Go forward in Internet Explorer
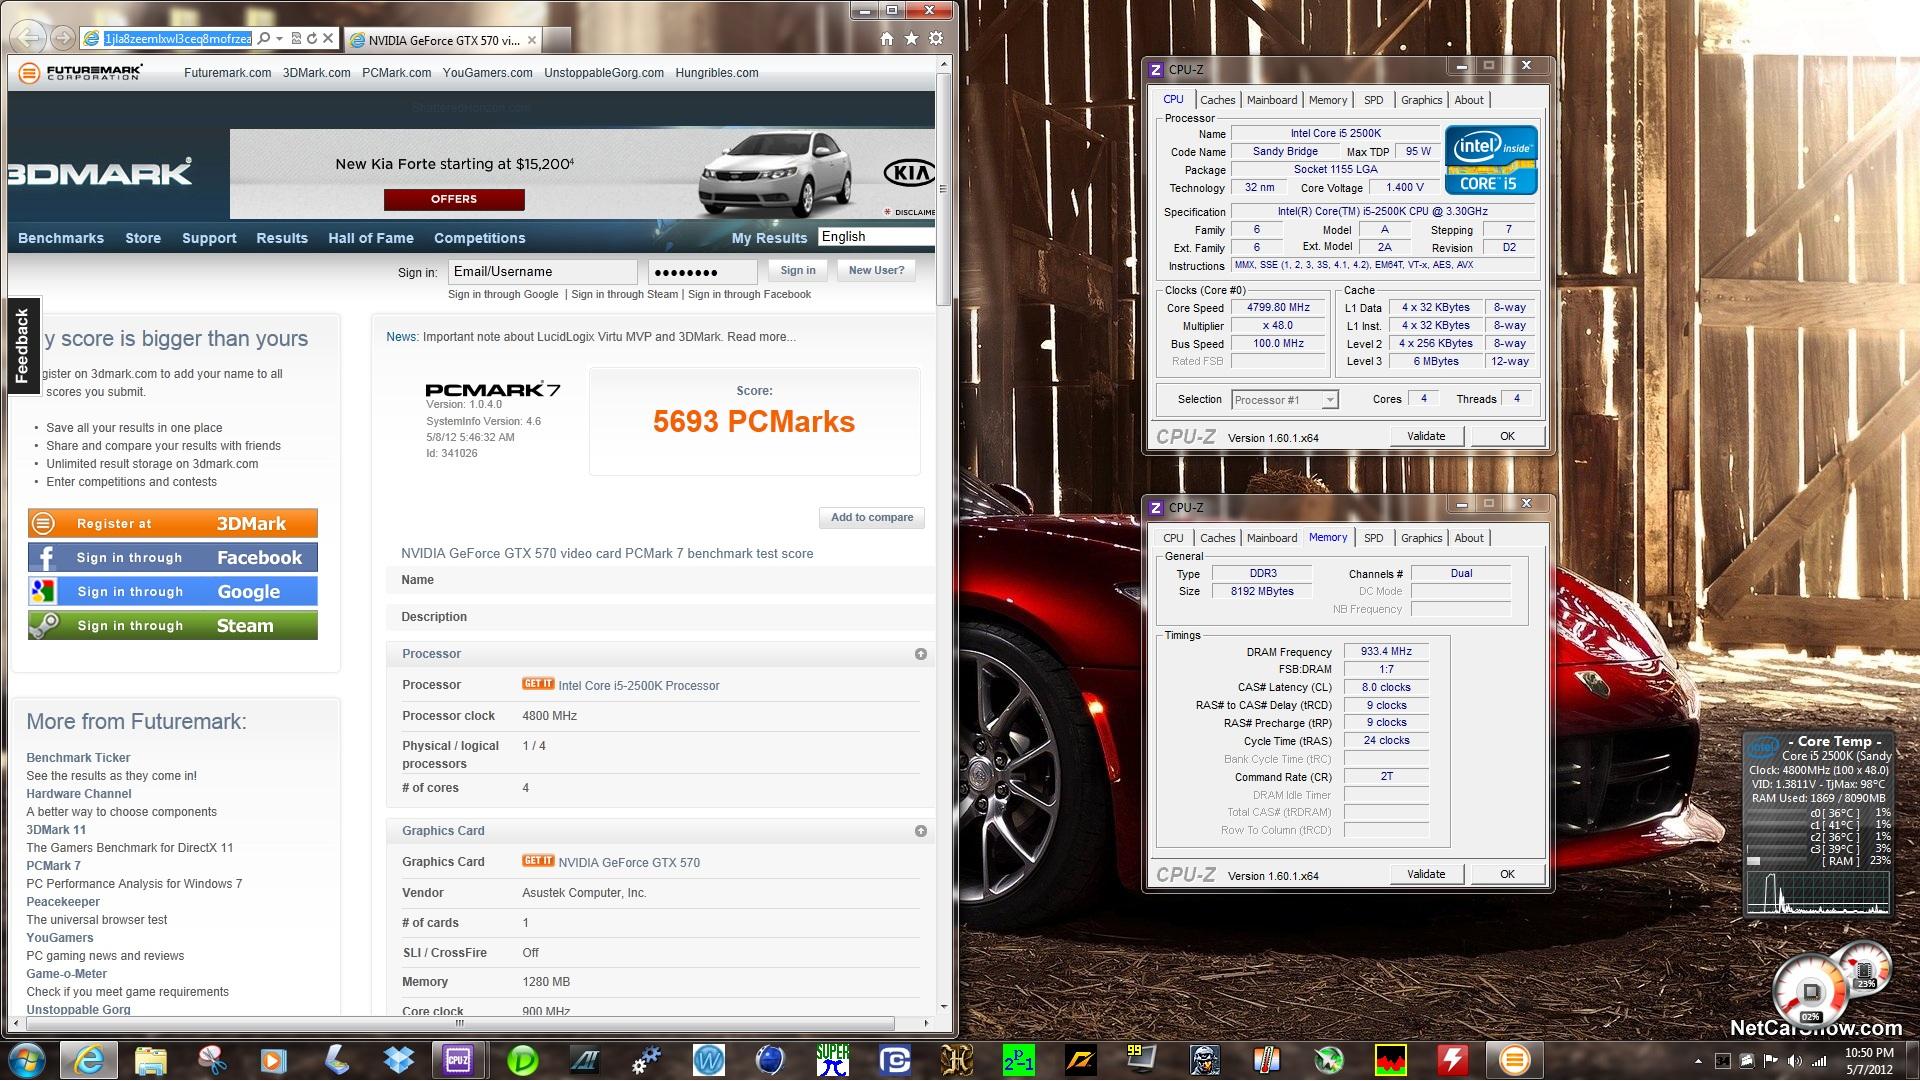This screenshot has height=1081, width=1920. (63, 39)
